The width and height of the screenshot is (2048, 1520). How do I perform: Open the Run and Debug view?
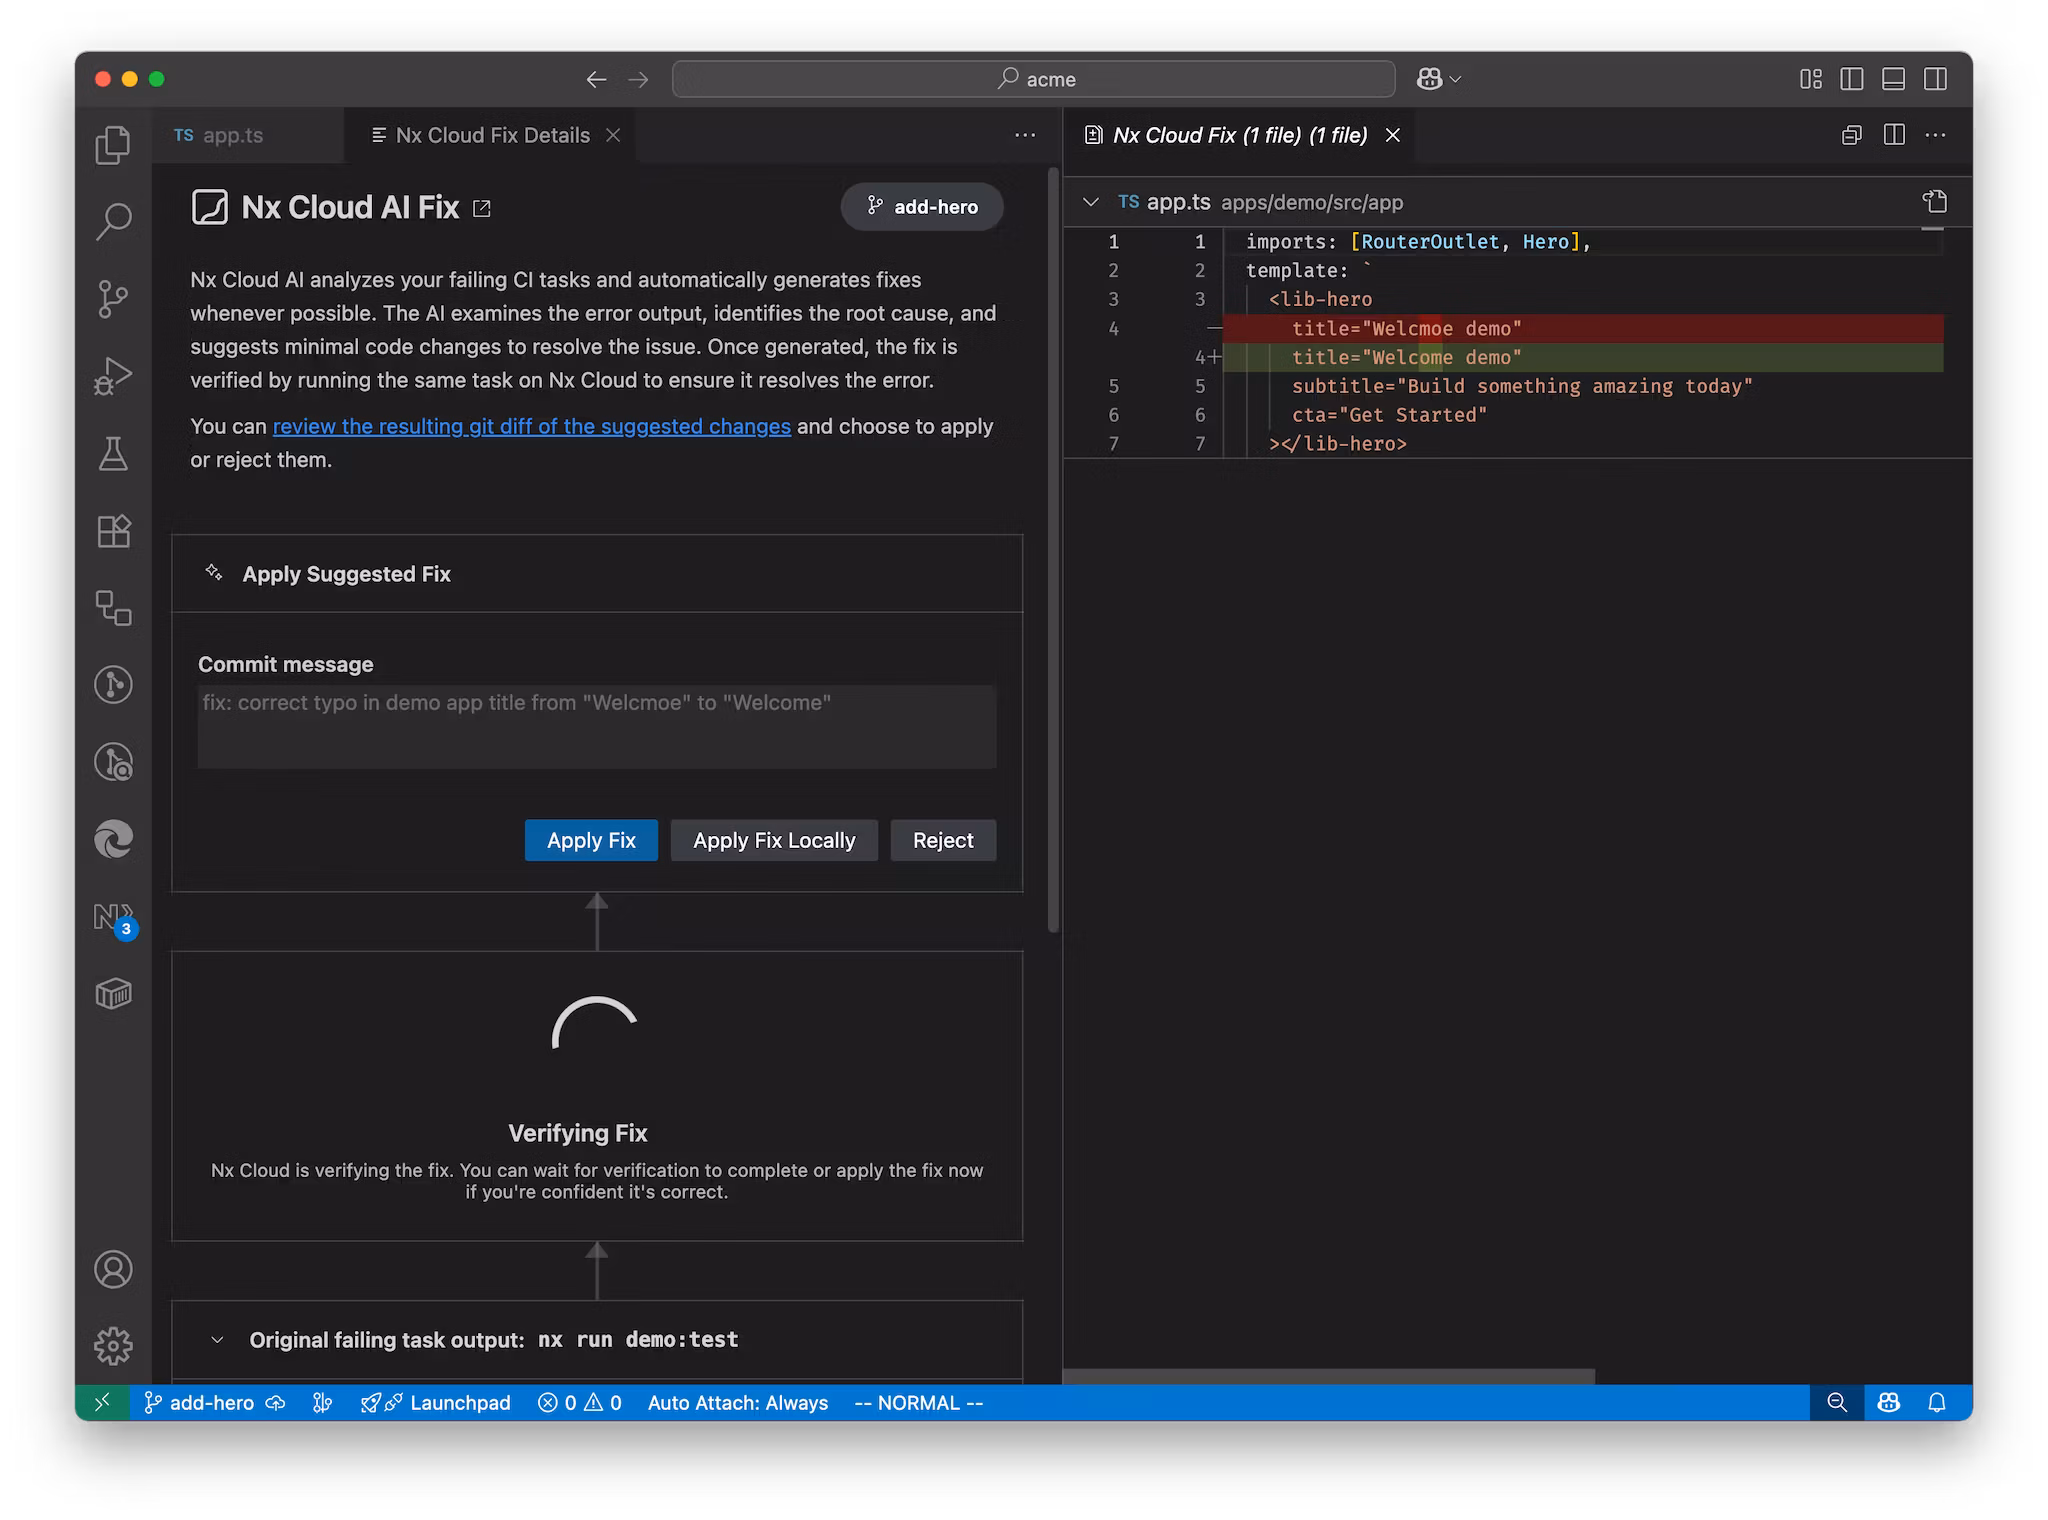113,375
